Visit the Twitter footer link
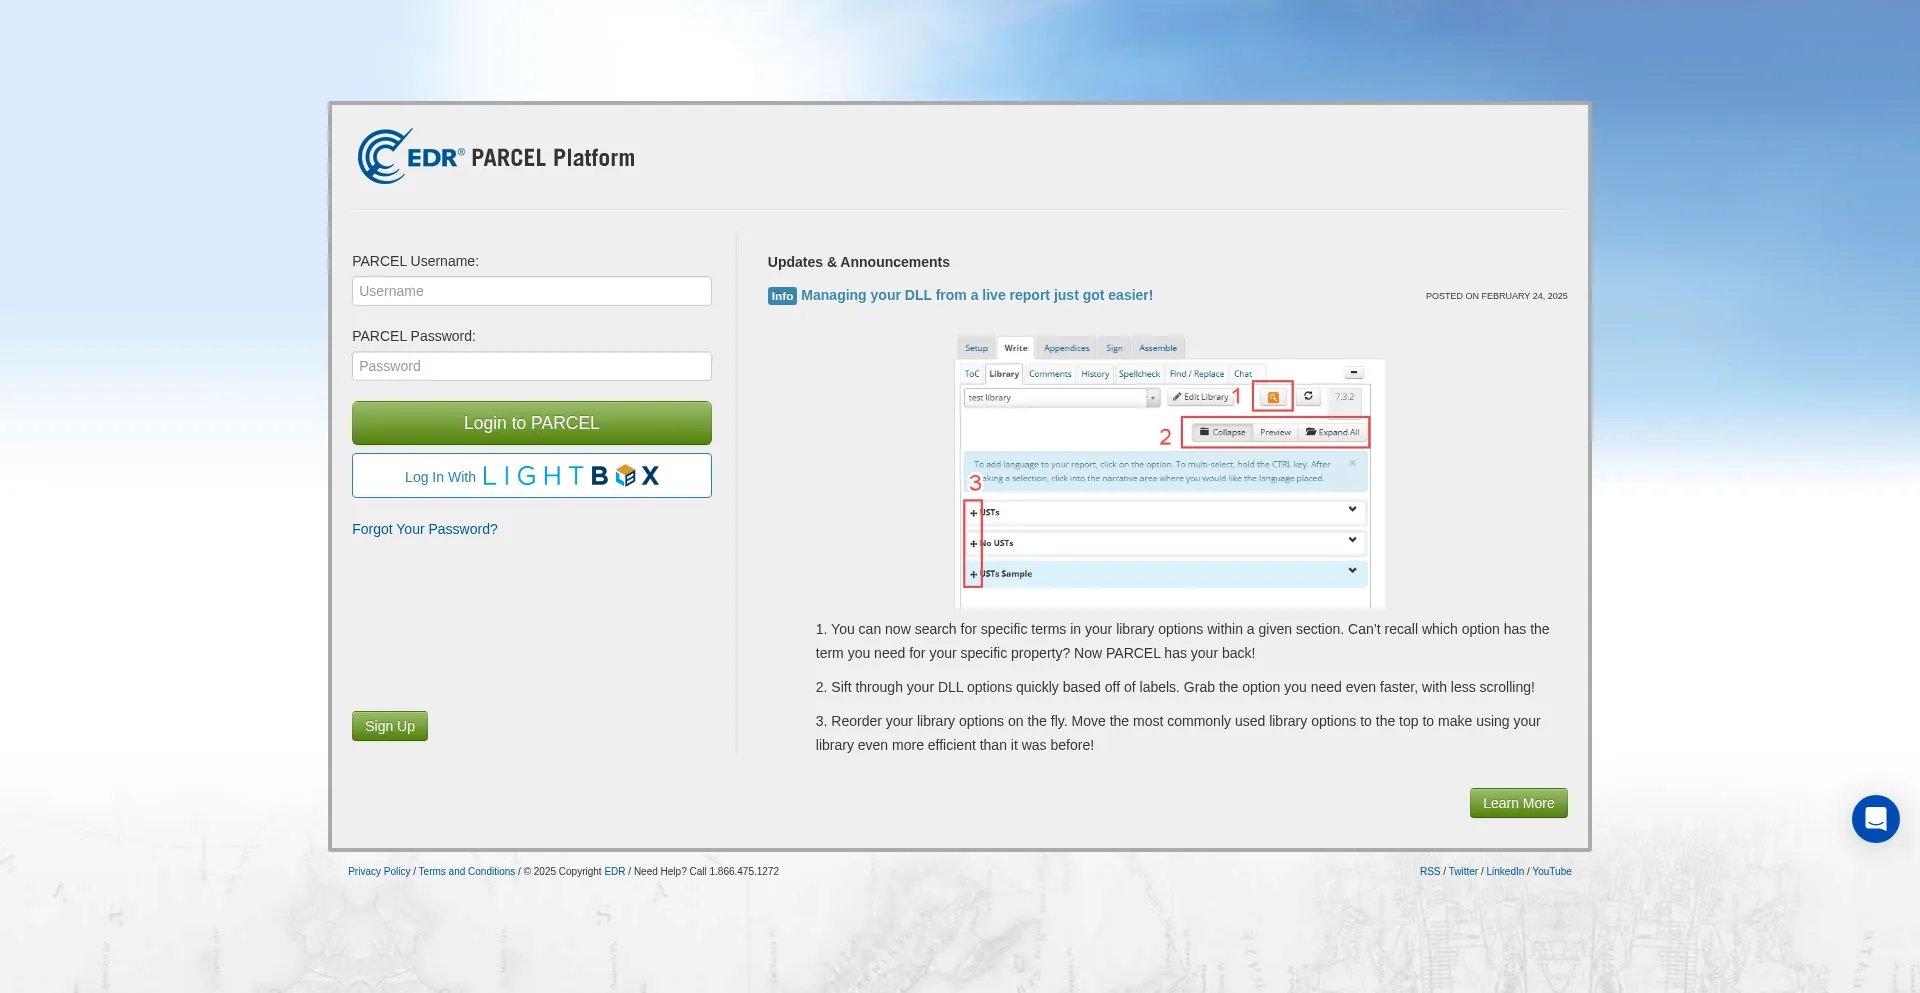The height and width of the screenshot is (993, 1920). tap(1462, 872)
